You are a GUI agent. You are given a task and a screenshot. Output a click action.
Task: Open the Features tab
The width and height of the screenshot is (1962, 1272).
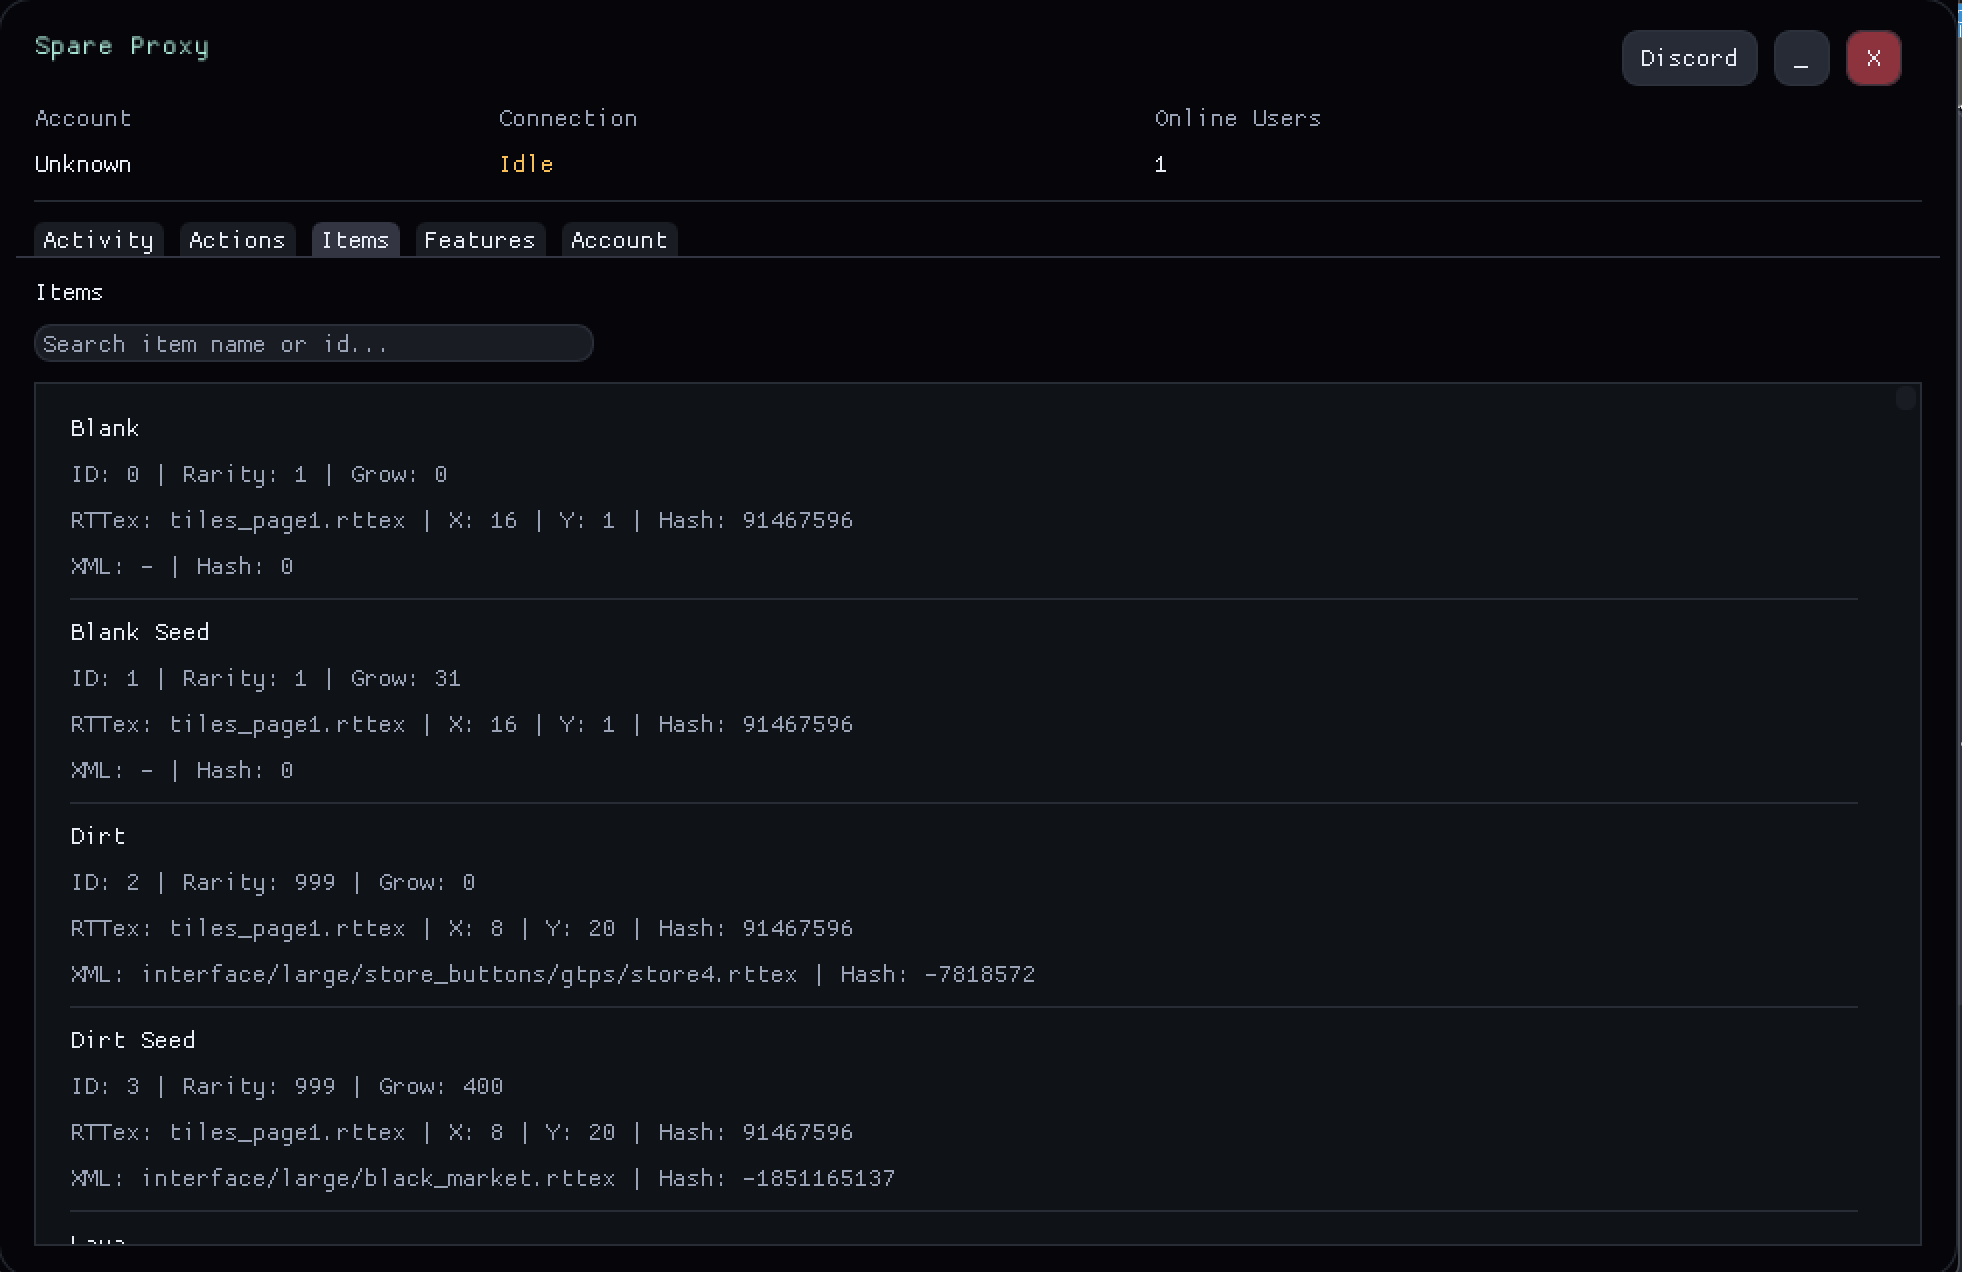tap(480, 240)
